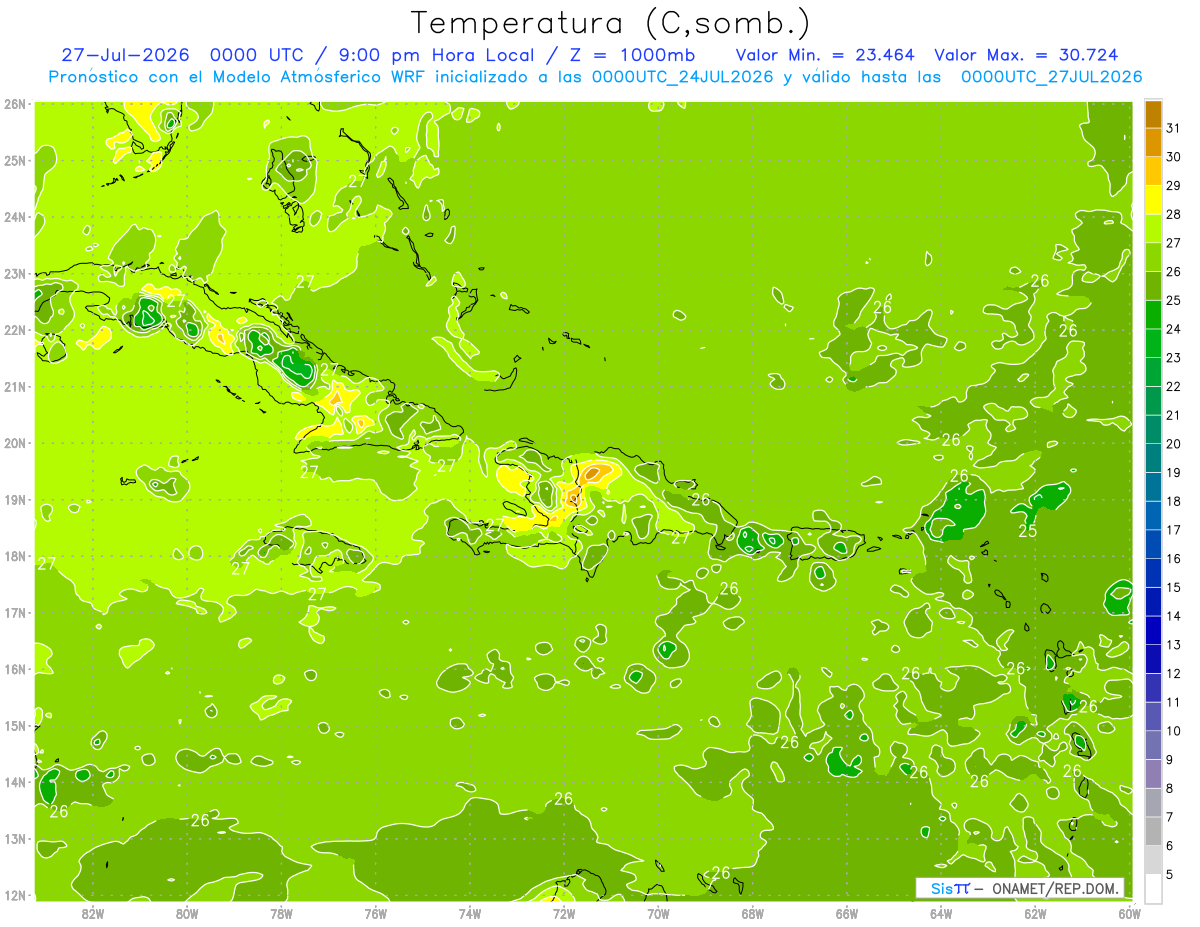This screenshot has width=1200, height=927.
Task: Click the latitude label "20N"
Action: click(x=15, y=443)
